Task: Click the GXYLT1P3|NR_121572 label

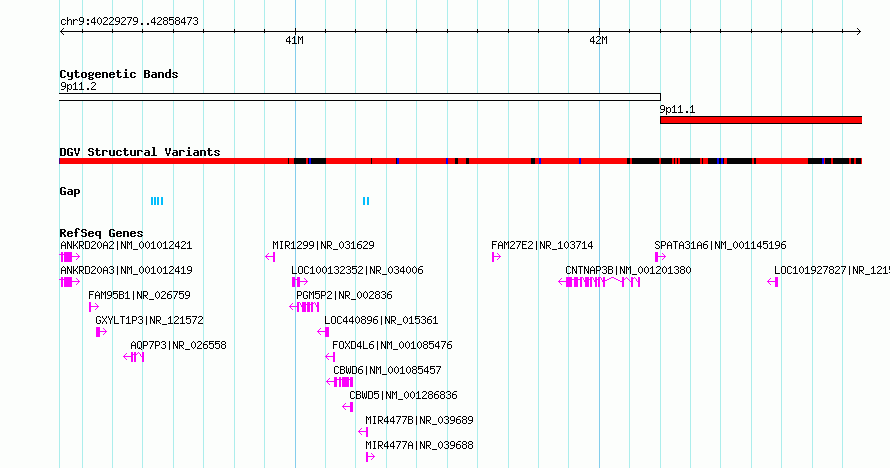Action: coord(149,320)
